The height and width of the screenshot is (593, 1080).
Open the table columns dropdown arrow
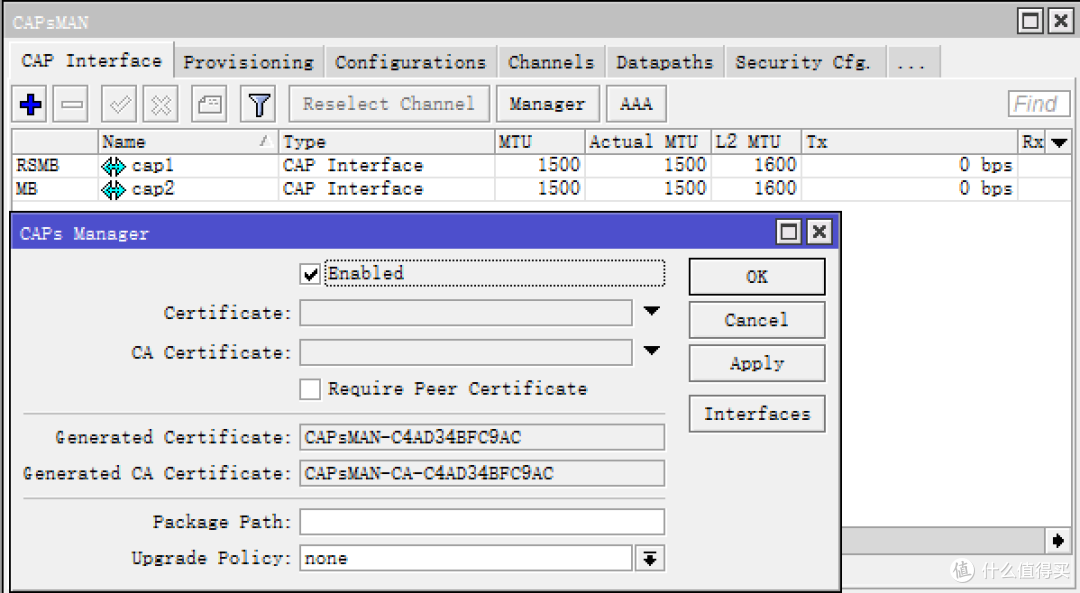tap(1059, 143)
